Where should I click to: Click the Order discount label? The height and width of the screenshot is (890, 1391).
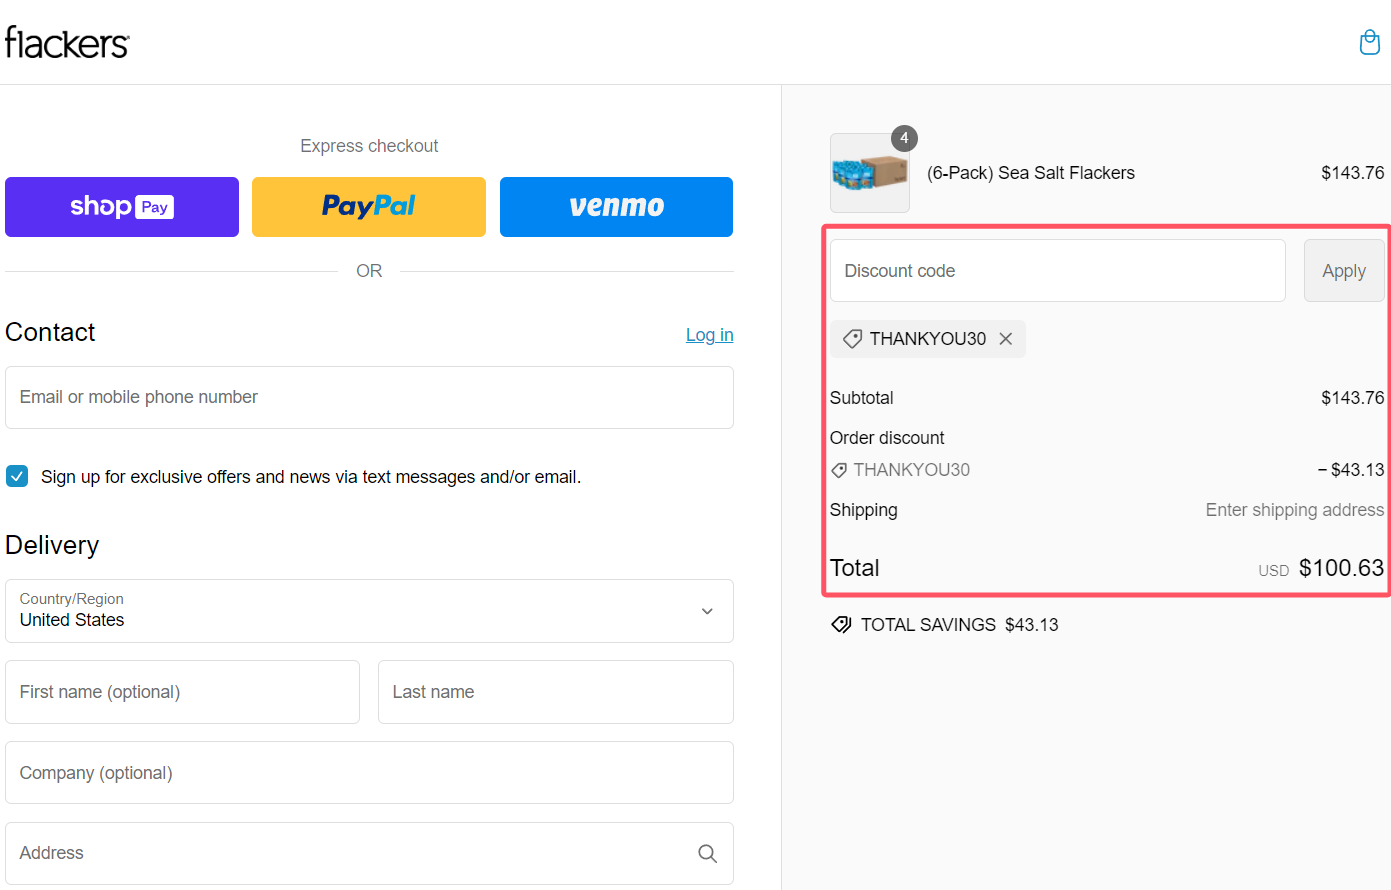point(887,438)
